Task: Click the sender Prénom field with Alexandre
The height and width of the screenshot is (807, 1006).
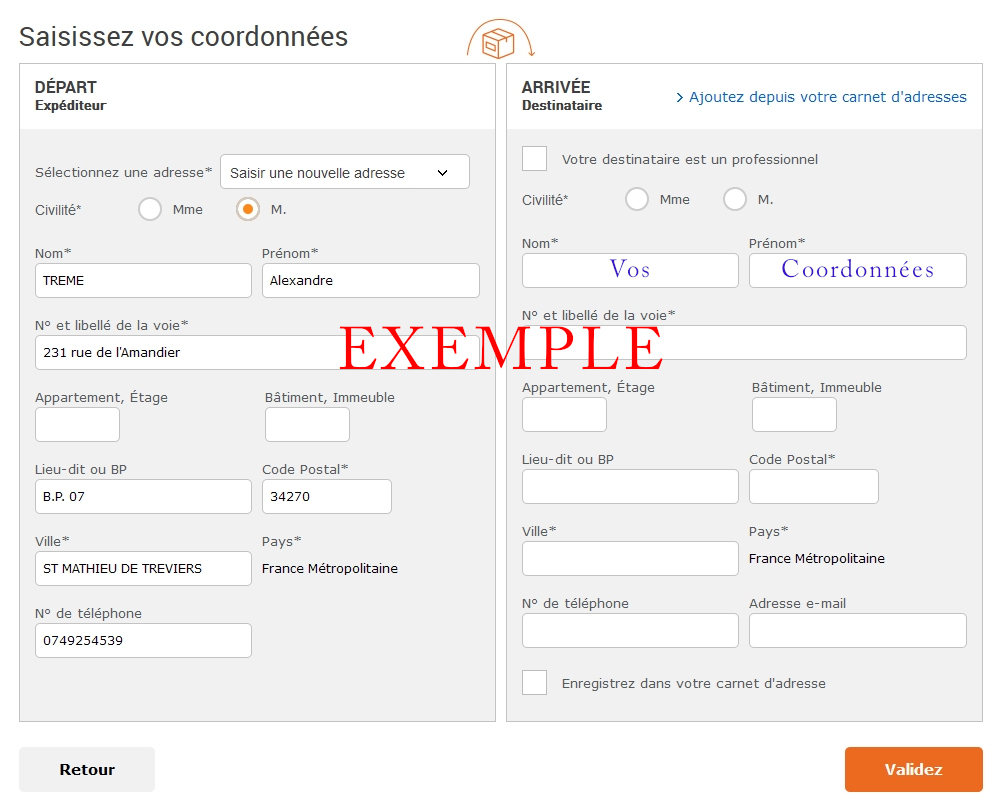Action: pyautogui.click(x=370, y=281)
